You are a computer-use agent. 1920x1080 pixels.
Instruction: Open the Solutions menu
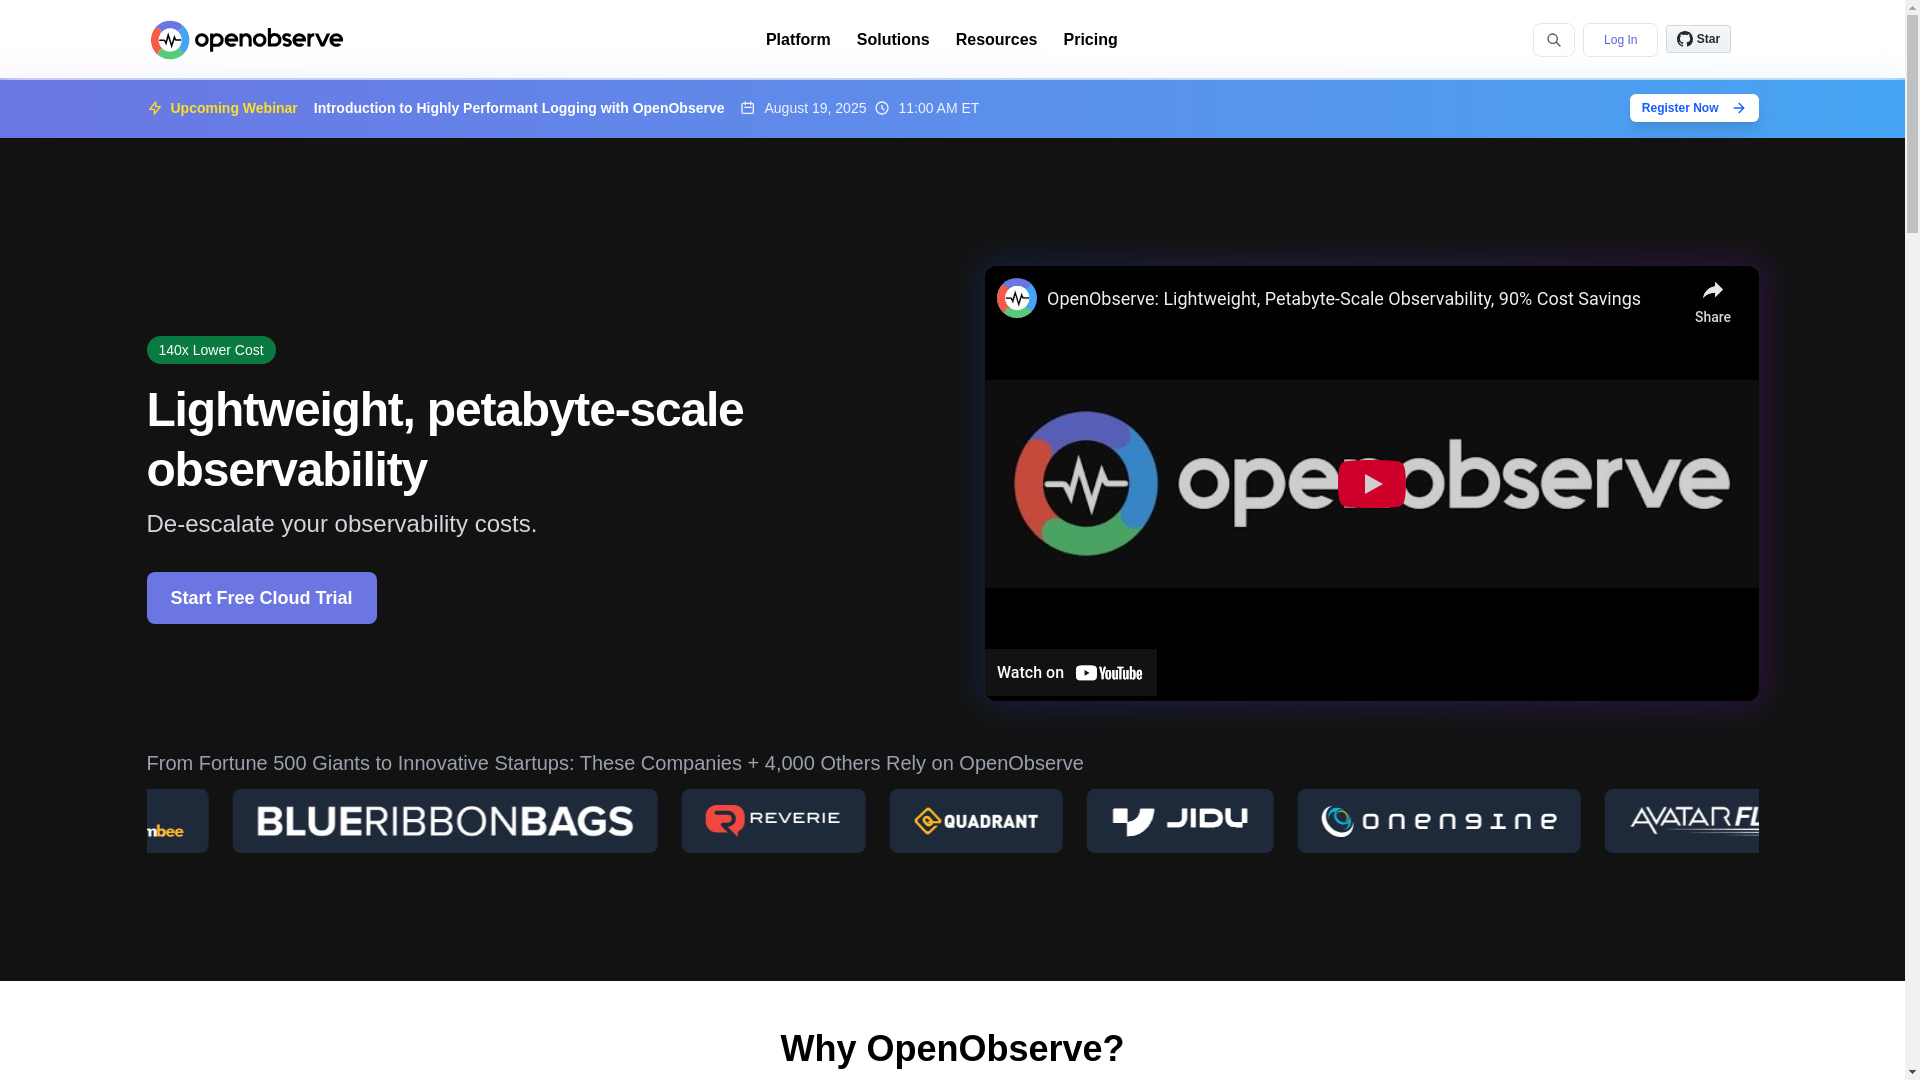(x=893, y=40)
